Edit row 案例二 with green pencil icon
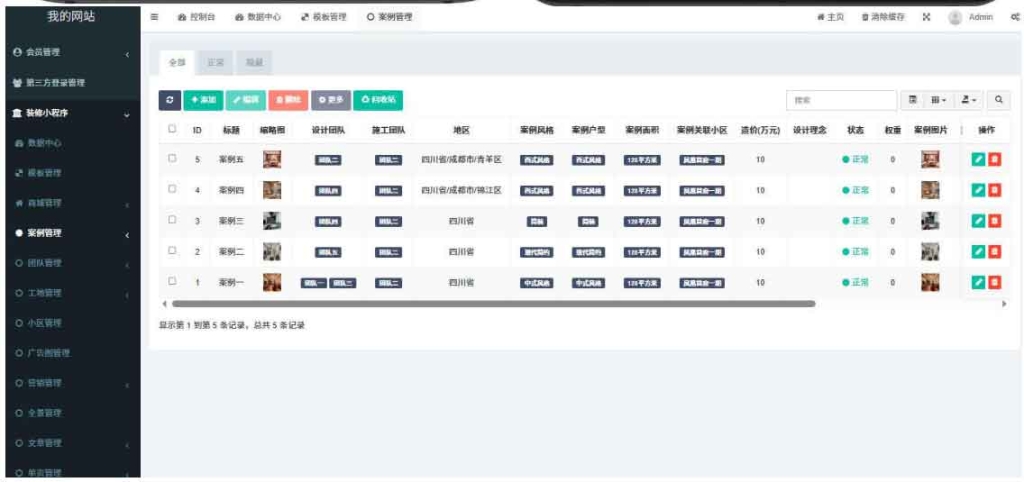The image size is (1024, 482). [978, 251]
